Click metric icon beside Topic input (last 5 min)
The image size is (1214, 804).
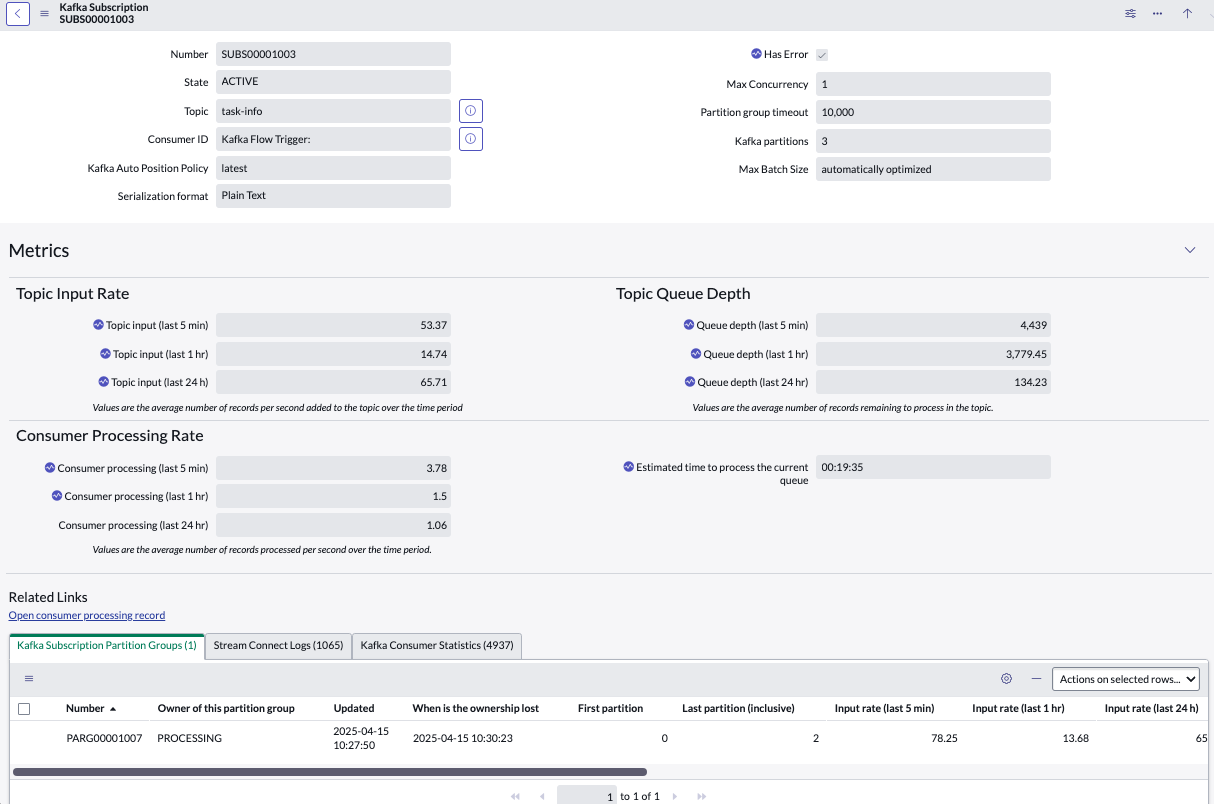click(x=98, y=325)
